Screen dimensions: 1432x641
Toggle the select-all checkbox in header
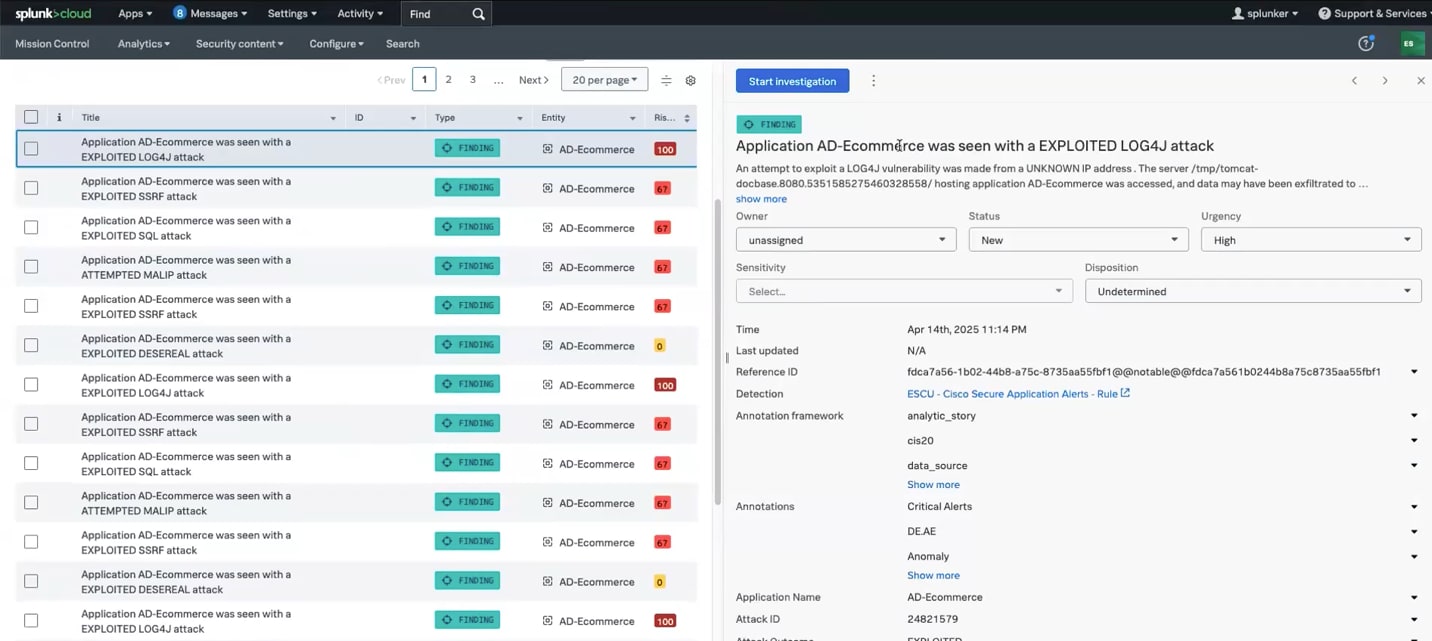pos(31,117)
